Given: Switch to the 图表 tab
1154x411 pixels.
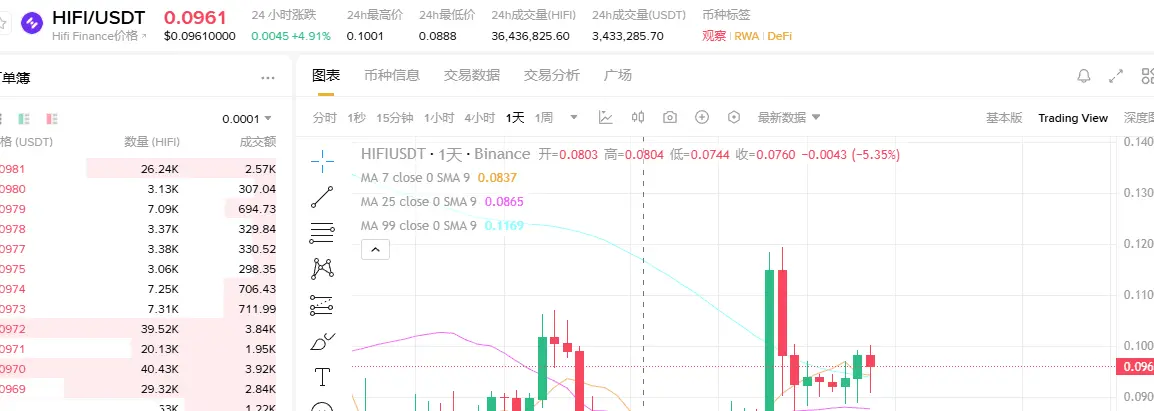Looking at the screenshot, I should coord(326,75).
